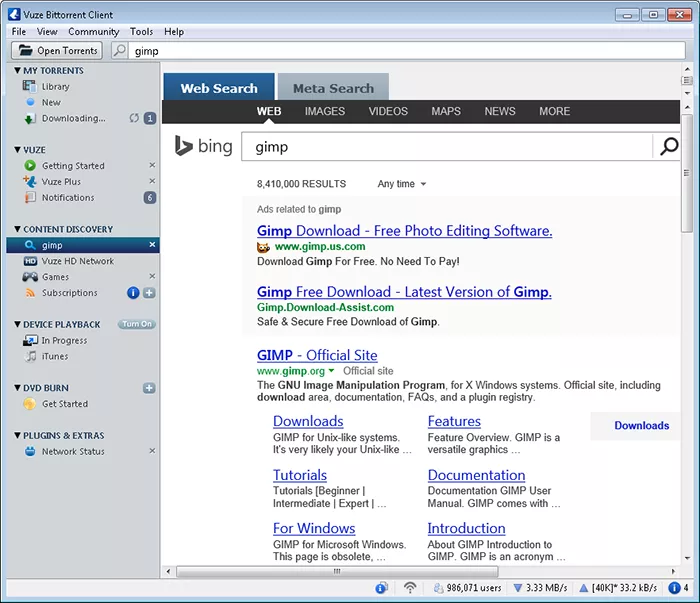Click the 986,071 users status entry
Screen dimensions: 700x603
coord(467,588)
